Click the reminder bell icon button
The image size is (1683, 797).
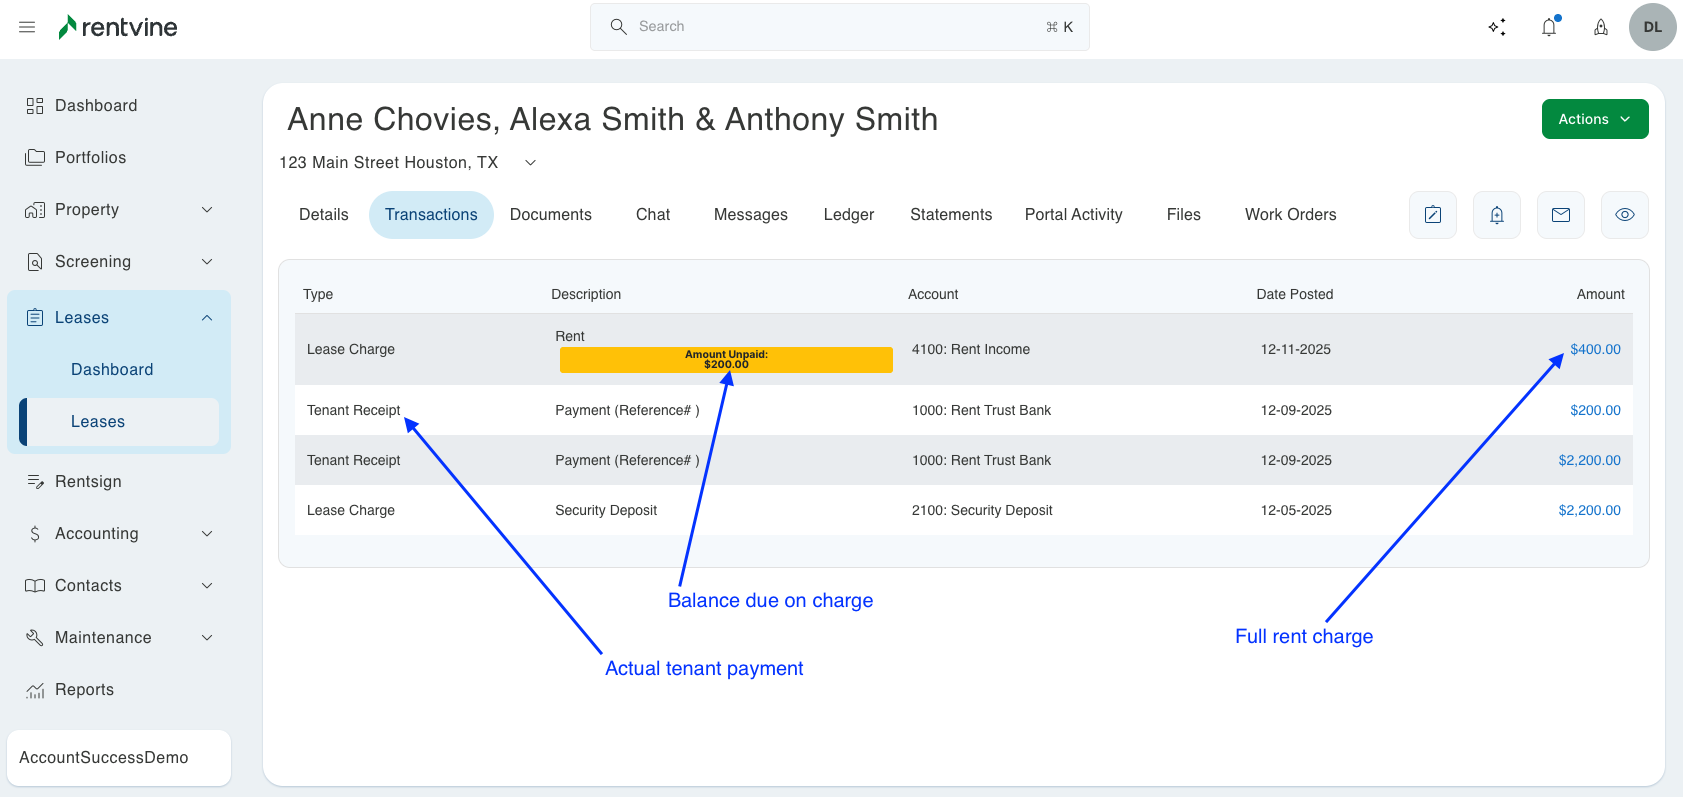(1497, 215)
